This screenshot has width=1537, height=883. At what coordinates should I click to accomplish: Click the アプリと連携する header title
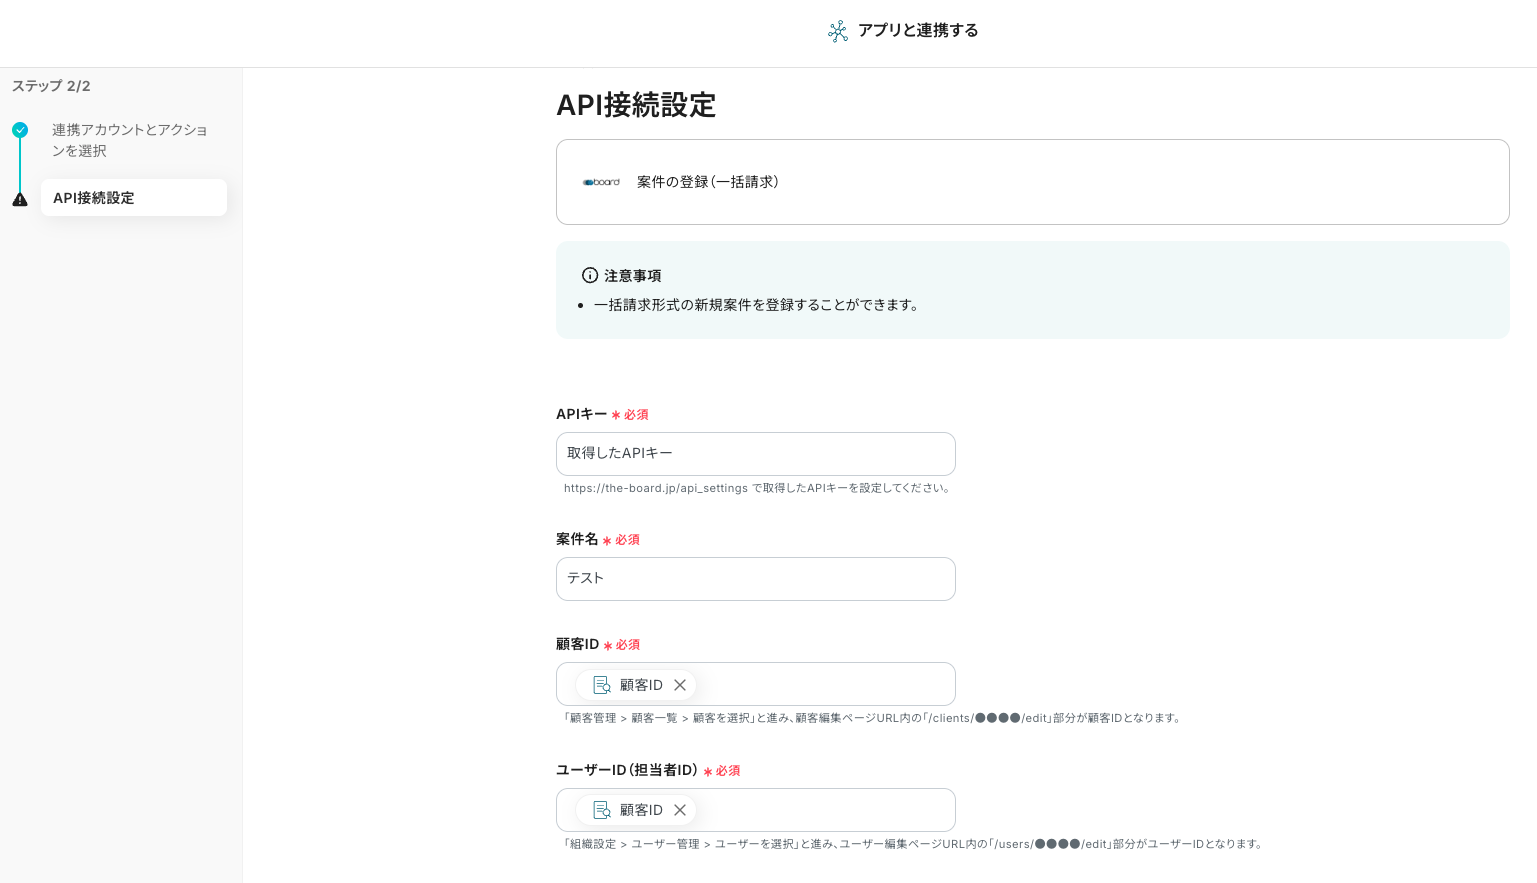click(917, 31)
